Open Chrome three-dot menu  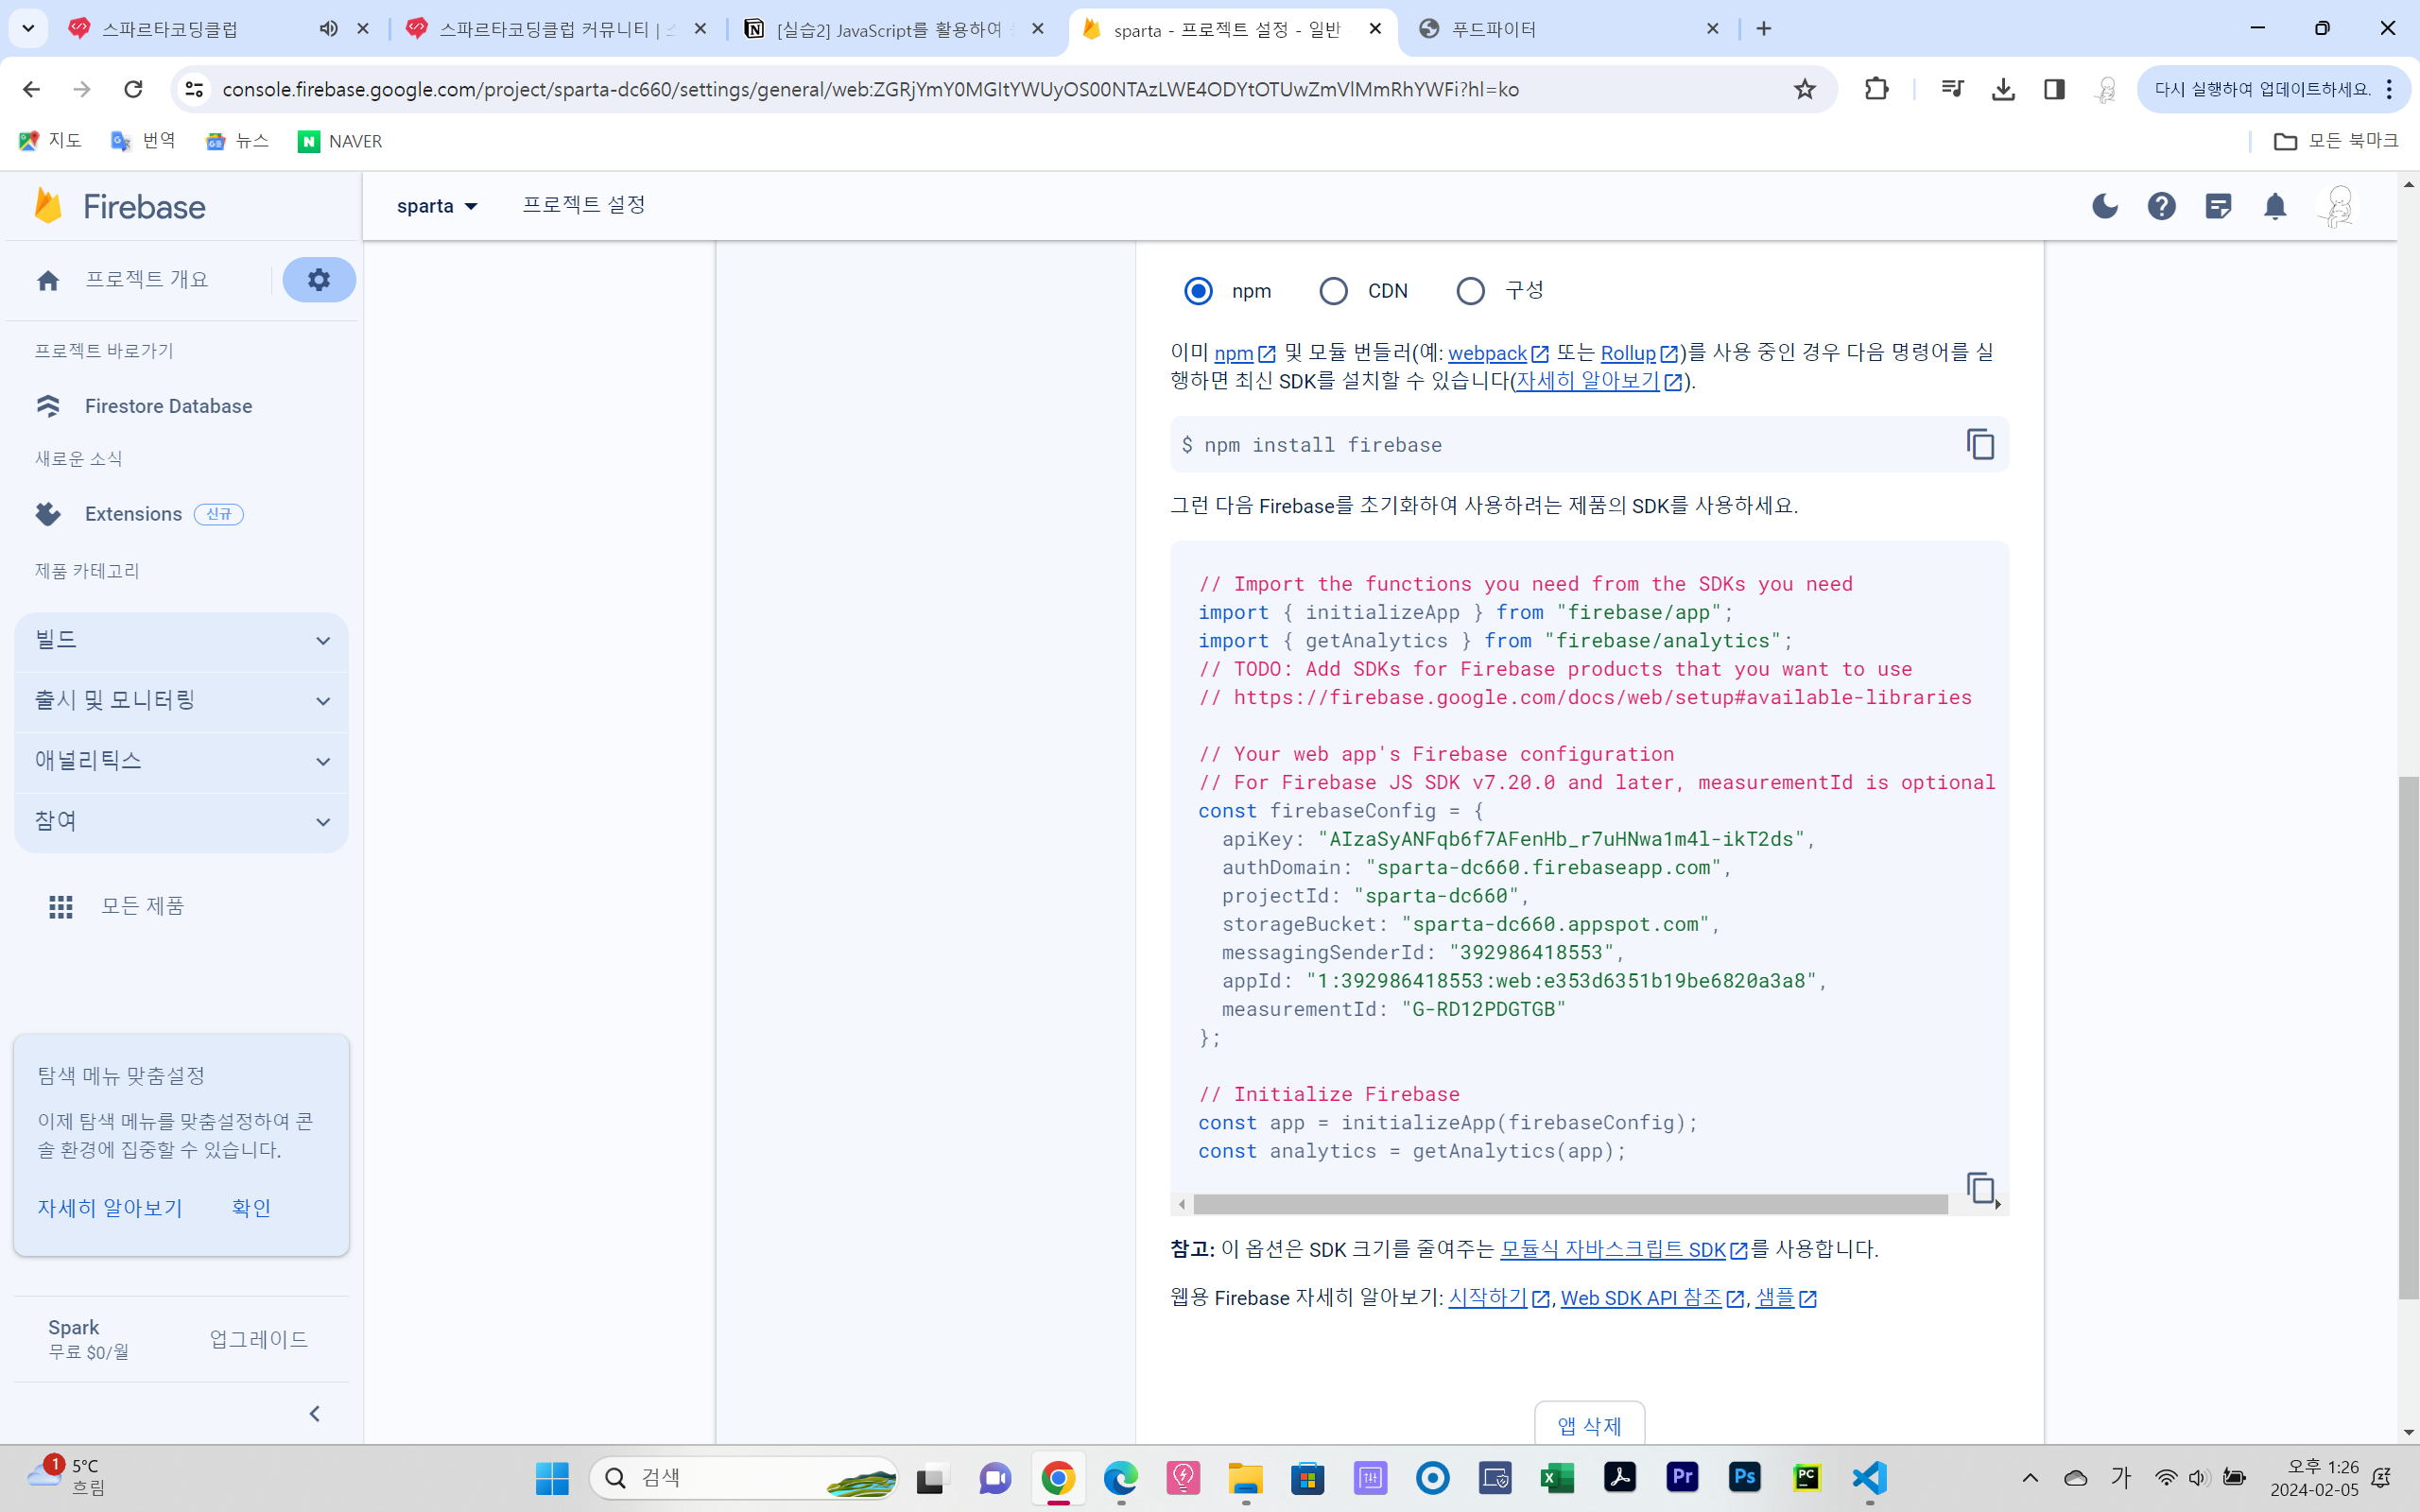tap(2389, 89)
